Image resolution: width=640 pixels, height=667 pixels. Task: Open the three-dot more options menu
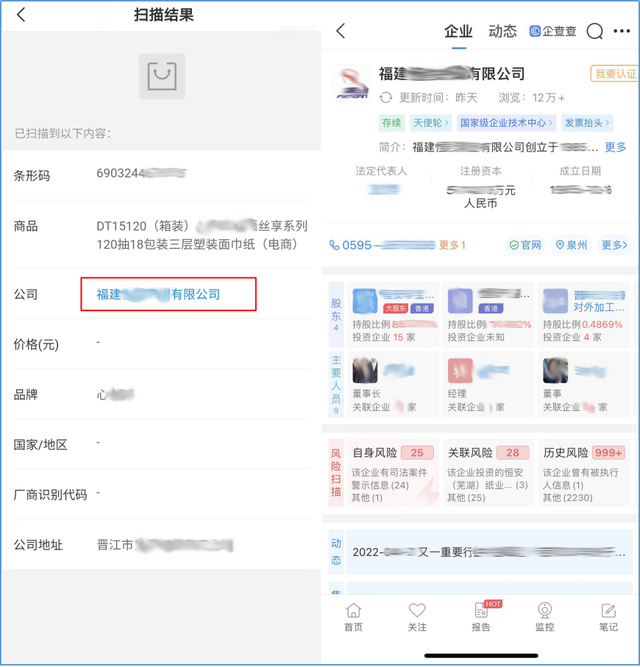[622, 31]
